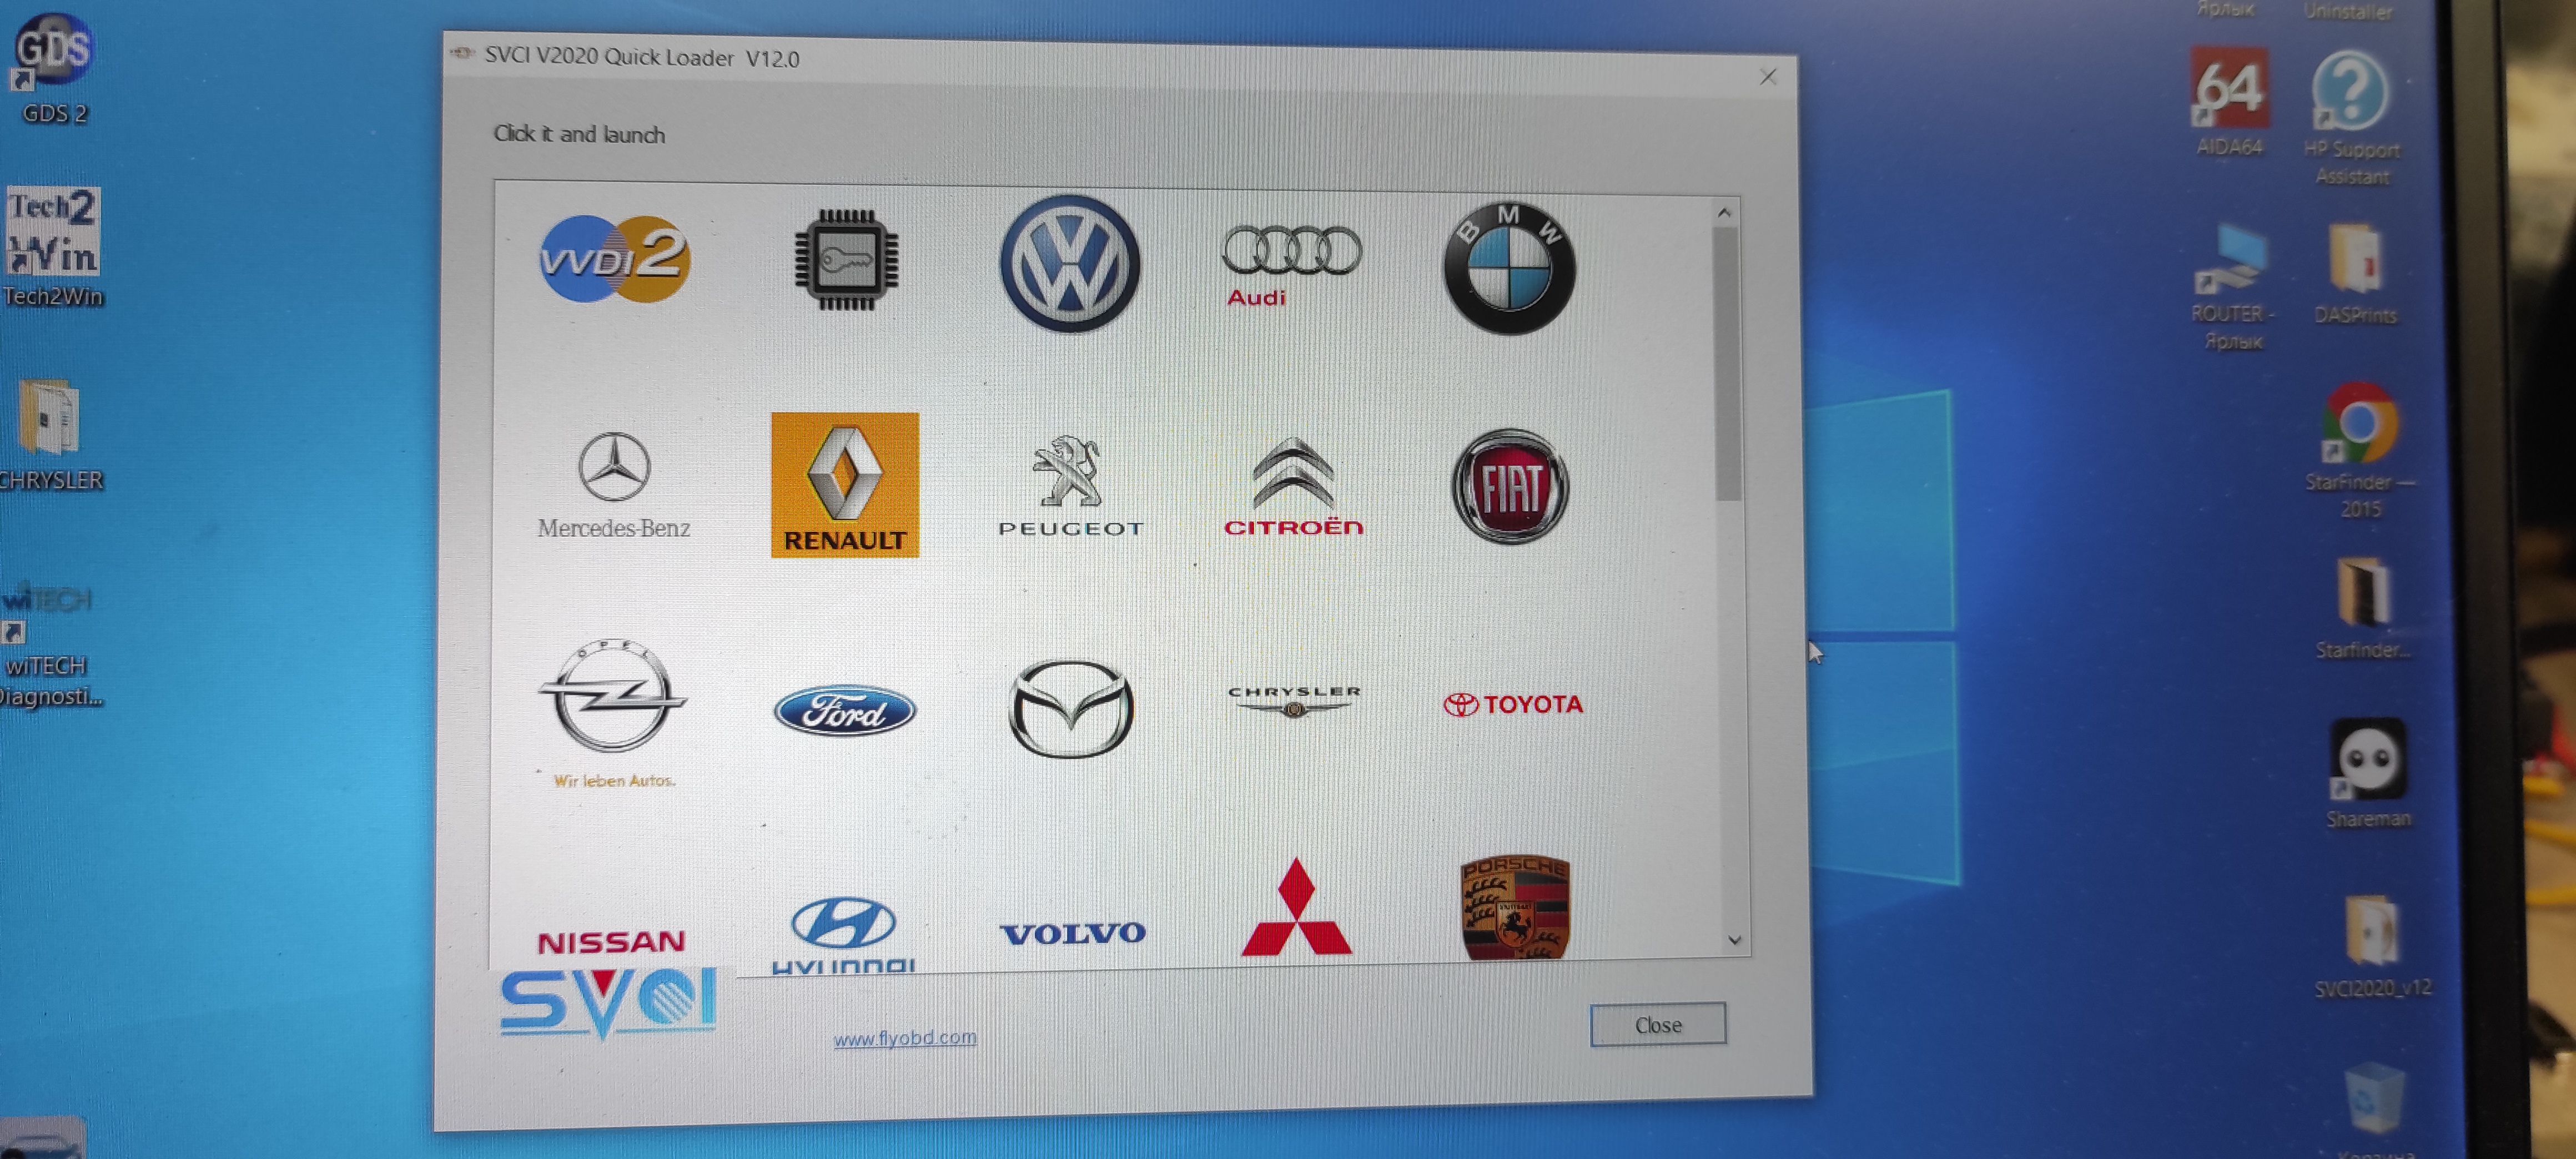
Task: Launch the BMW roundel icon
Action: point(1509,268)
